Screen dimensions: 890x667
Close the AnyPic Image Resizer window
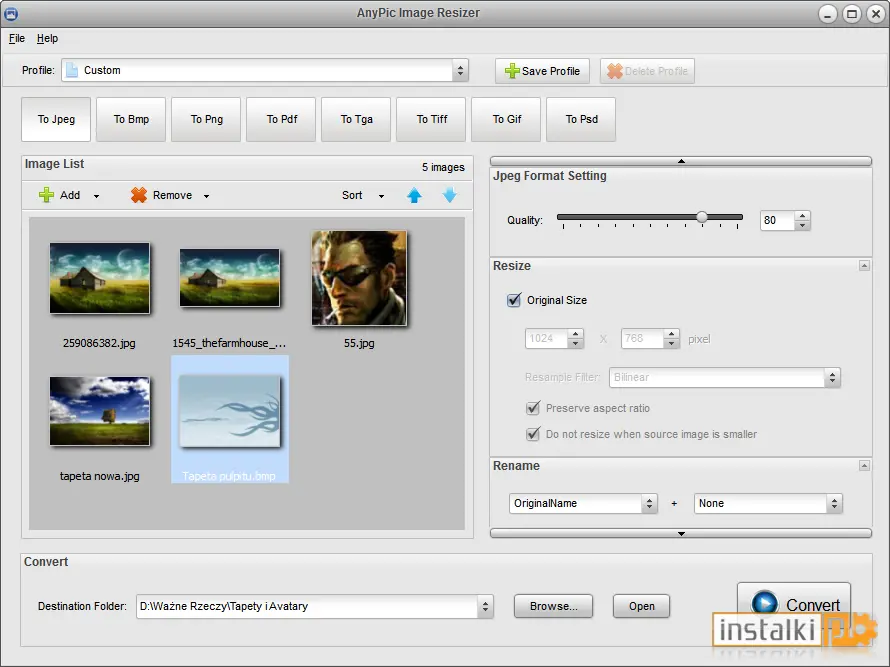click(x=876, y=14)
